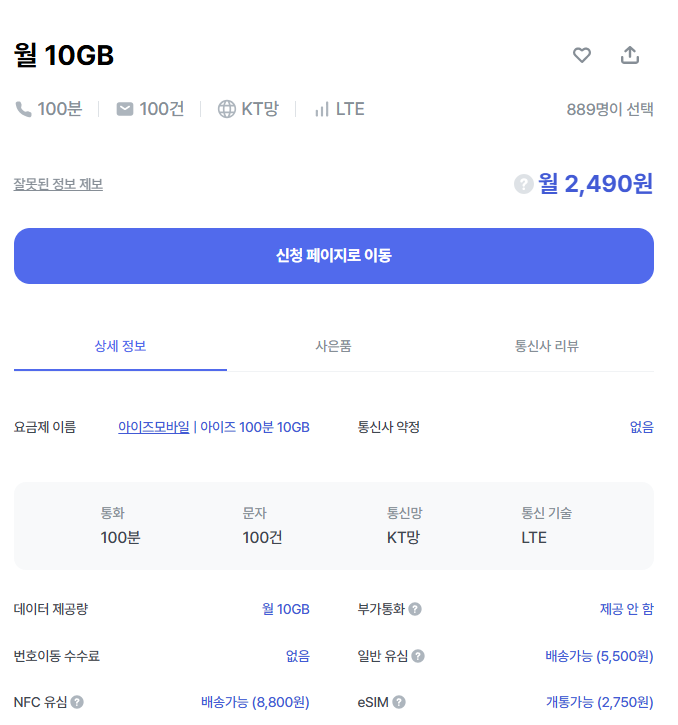Click the NFC 유심 help question icon
The width and height of the screenshot is (678, 725).
77,702
